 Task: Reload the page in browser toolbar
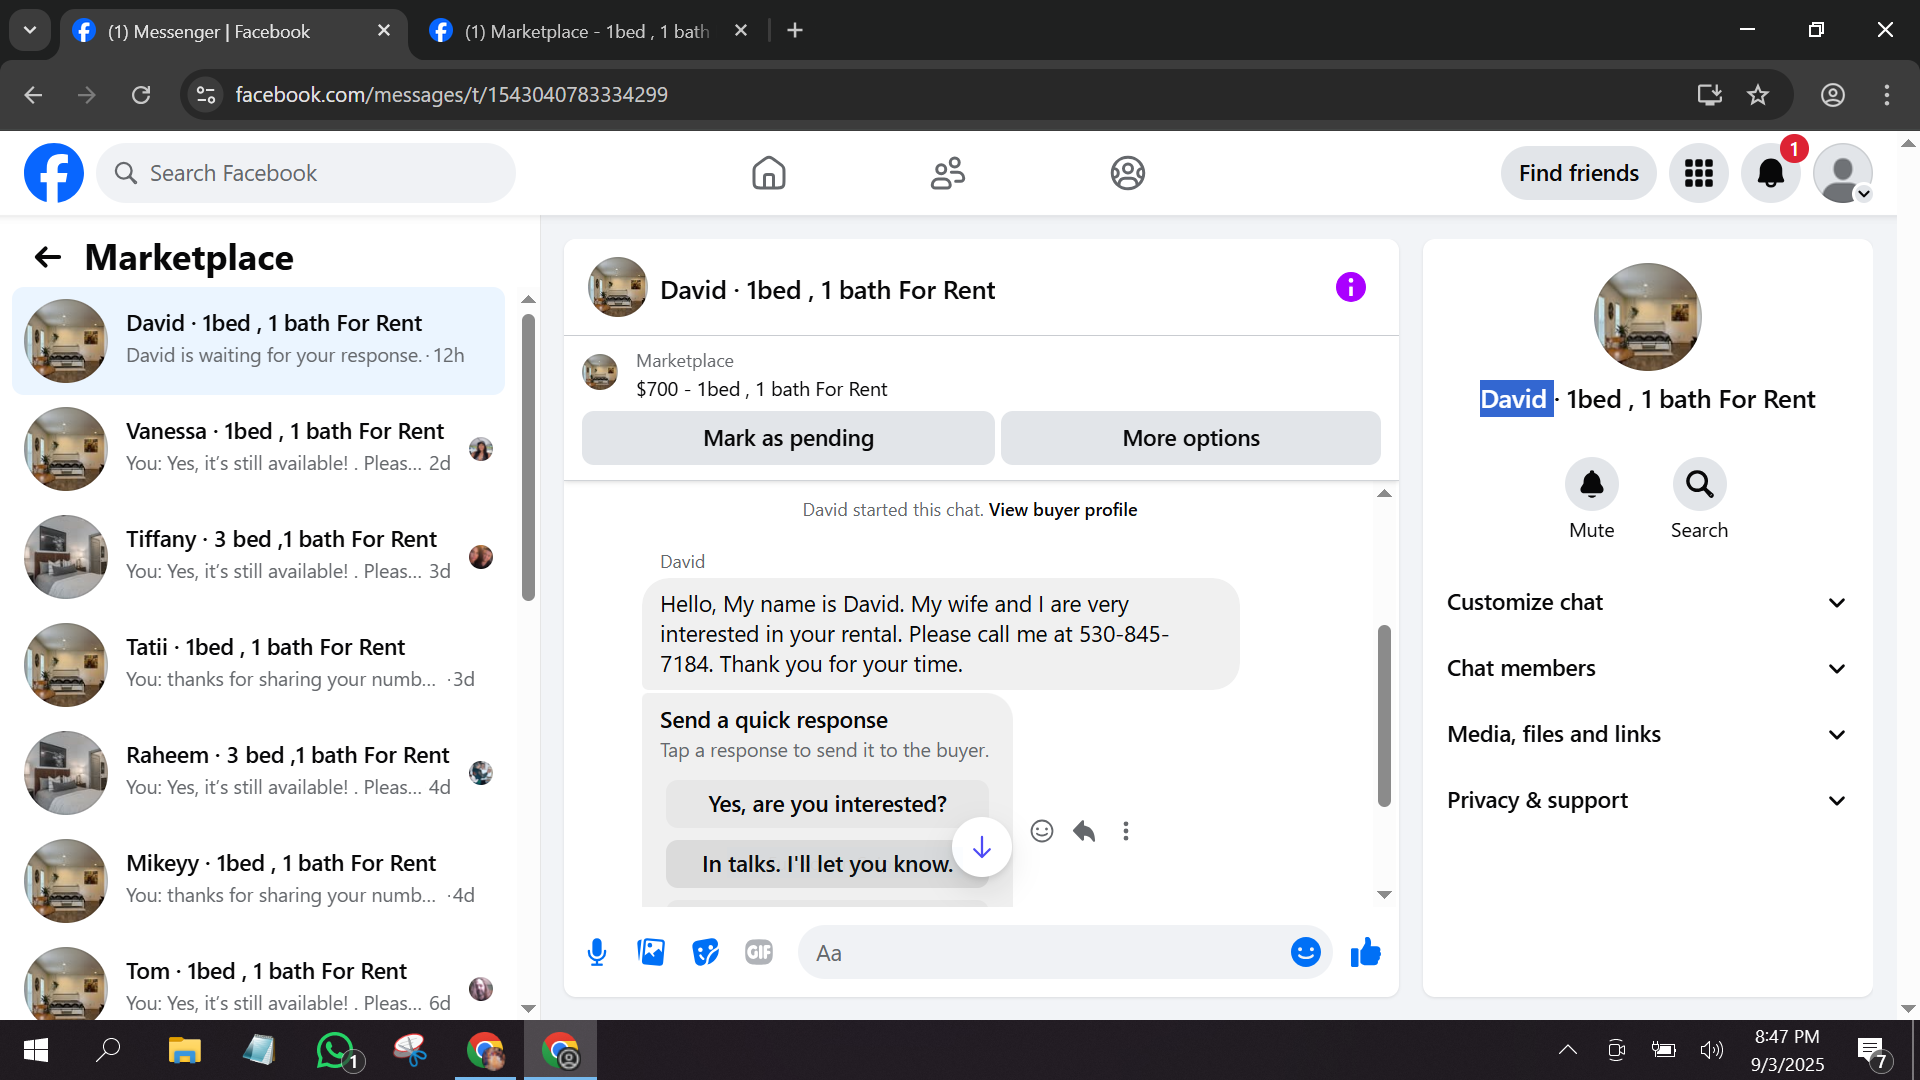pos(141,95)
